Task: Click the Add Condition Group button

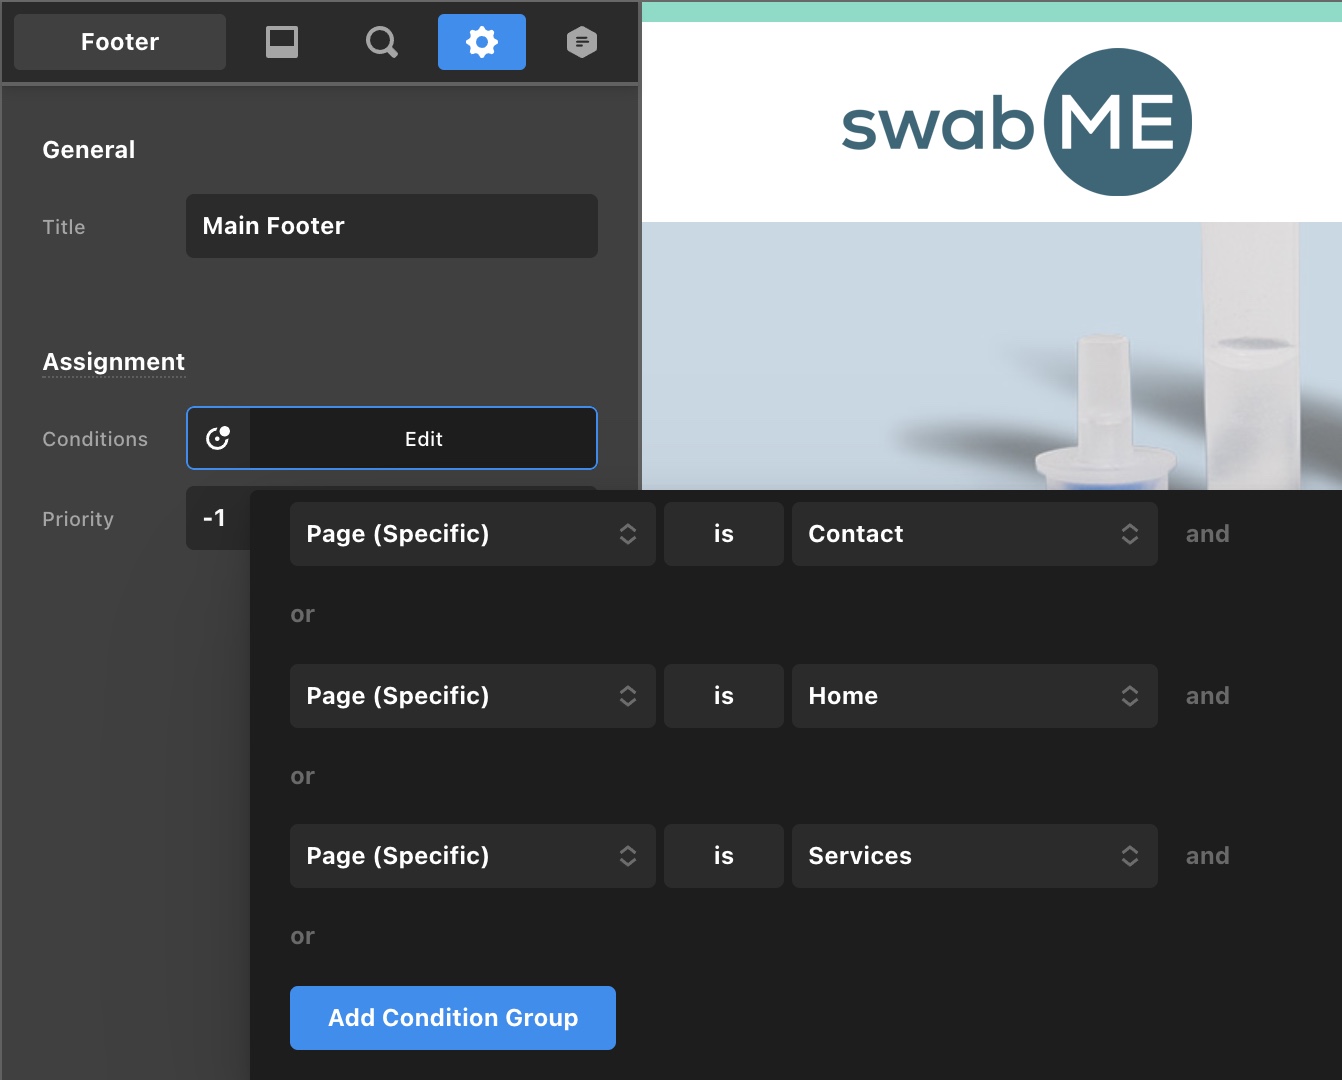Action: [x=453, y=1018]
